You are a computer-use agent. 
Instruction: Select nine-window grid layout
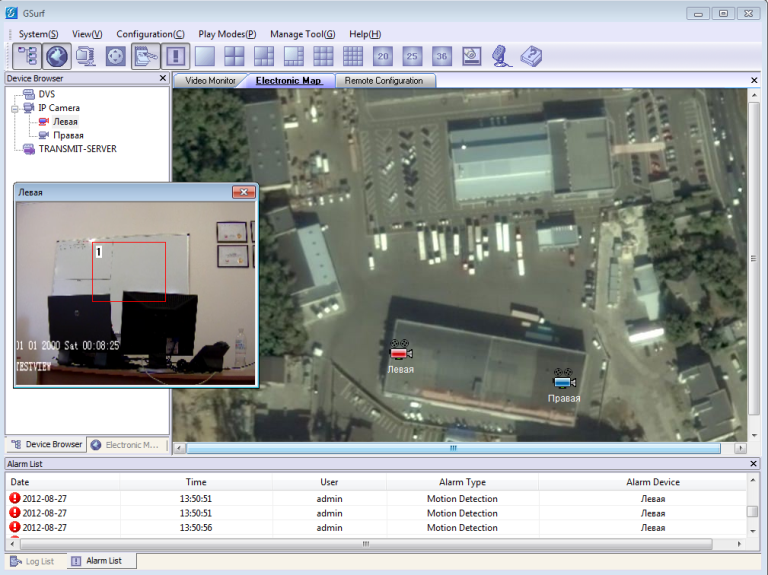coord(323,56)
